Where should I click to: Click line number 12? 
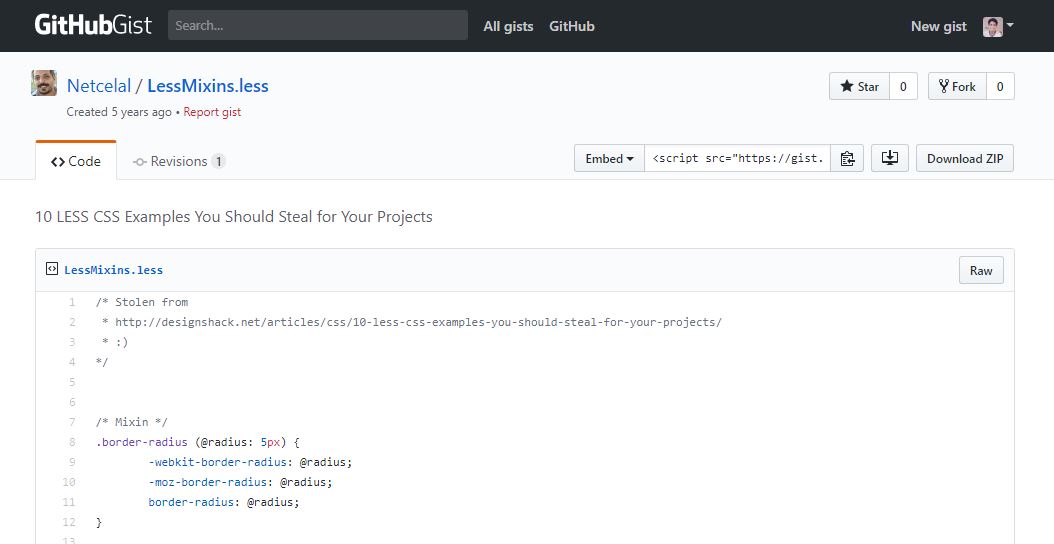click(x=69, y=522)
